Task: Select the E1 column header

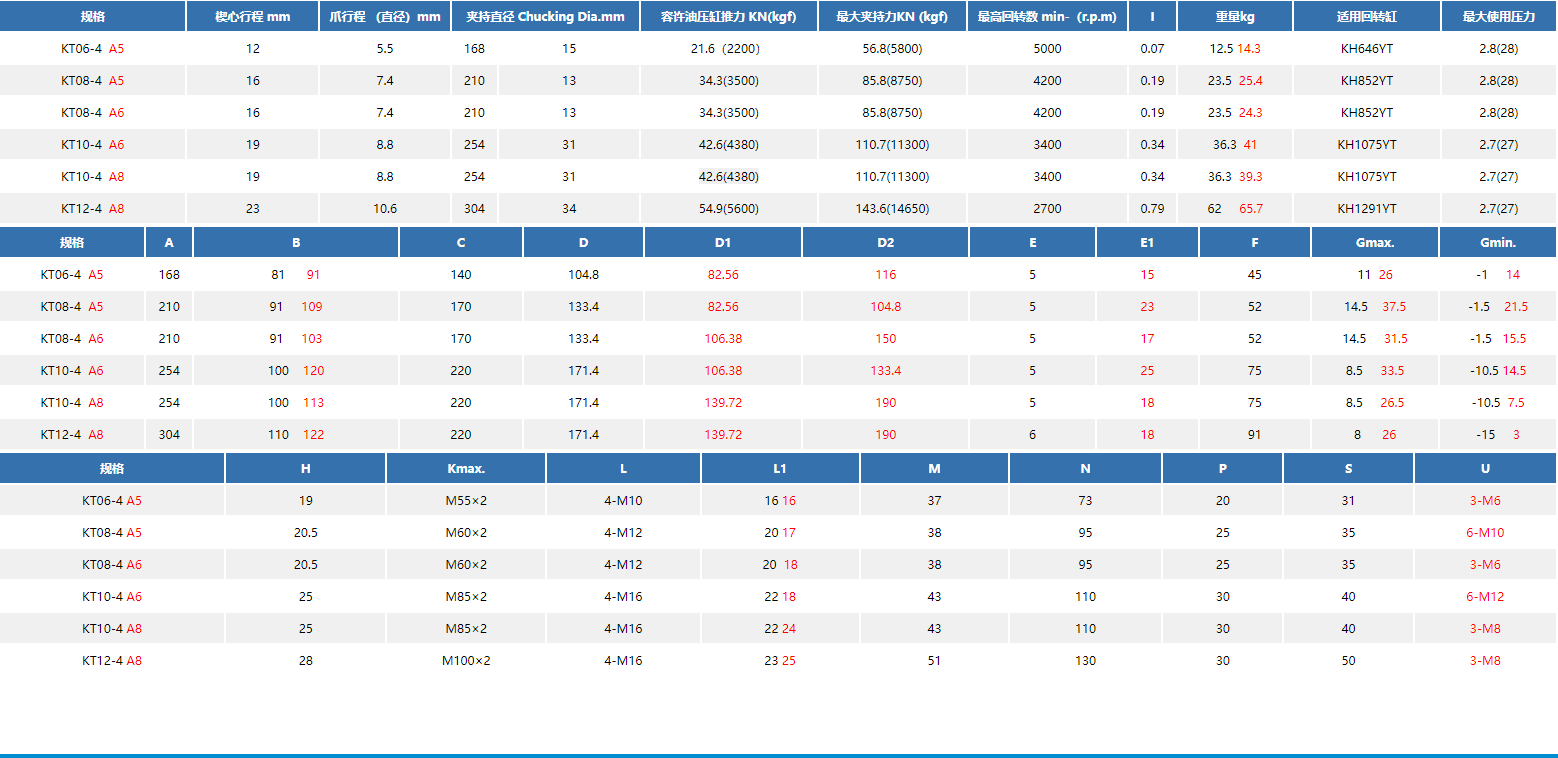Action: [x=1147, y=242]
